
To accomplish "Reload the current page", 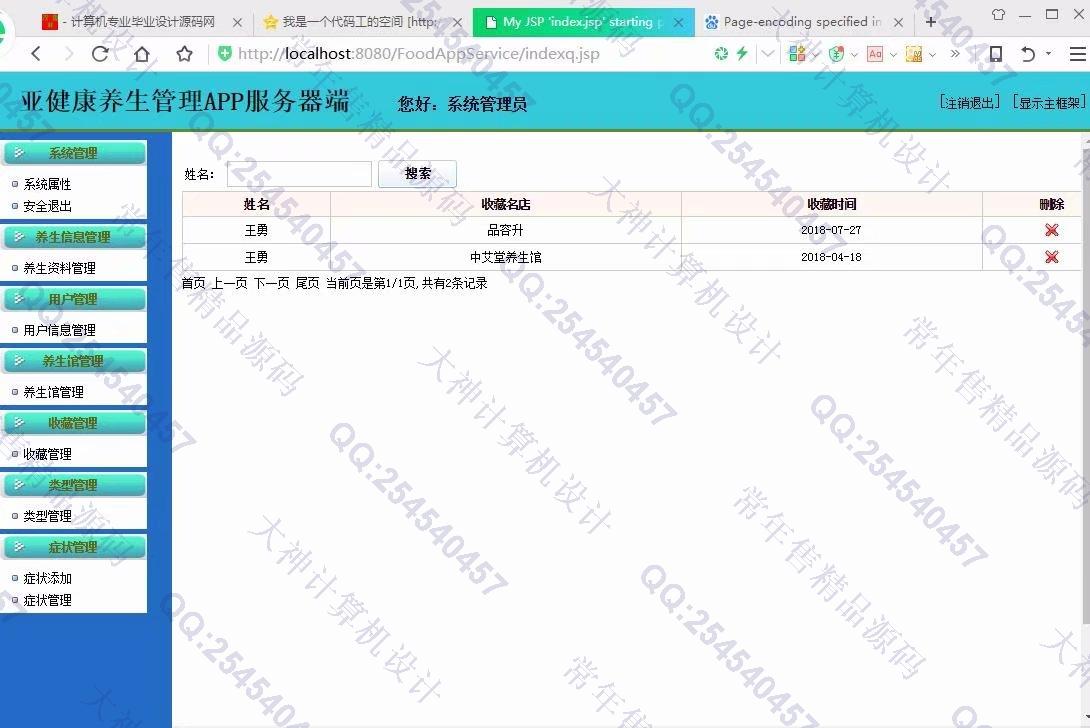I will (x=100, y=54).
